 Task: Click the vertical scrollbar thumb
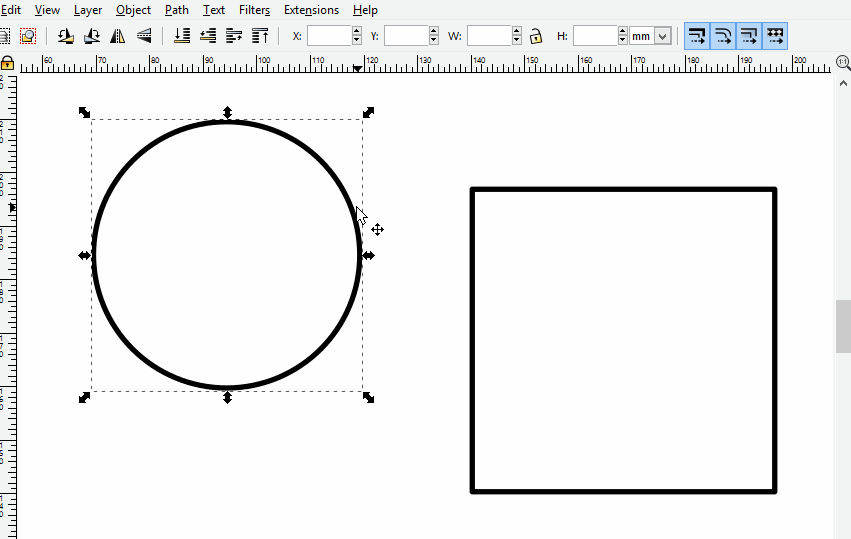[843, 326]
